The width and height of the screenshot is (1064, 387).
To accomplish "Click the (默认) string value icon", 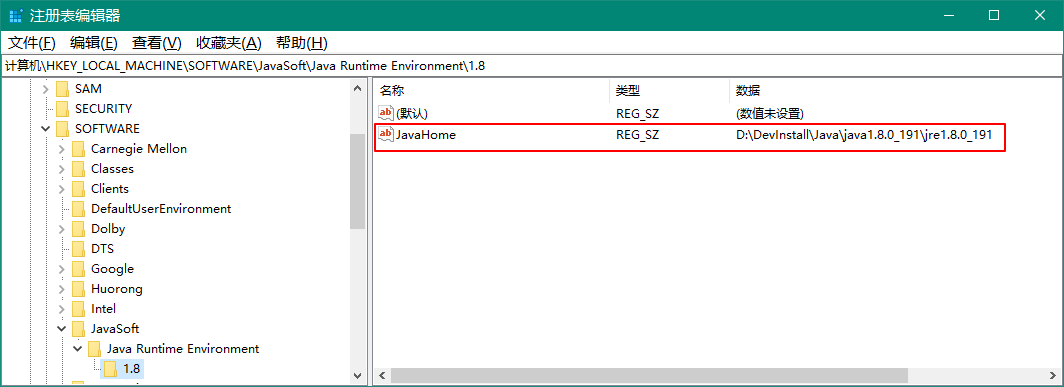I will pos(385,113).
